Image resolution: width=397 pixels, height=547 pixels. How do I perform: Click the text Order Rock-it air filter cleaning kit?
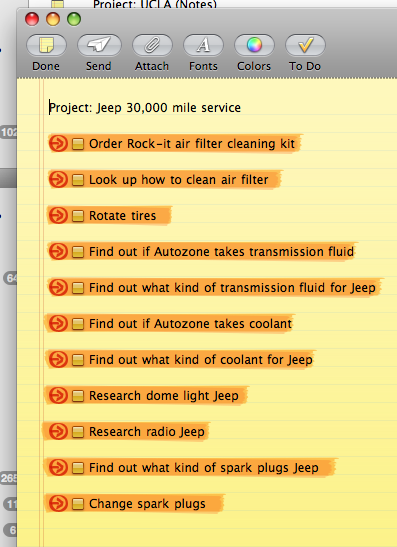192,143
